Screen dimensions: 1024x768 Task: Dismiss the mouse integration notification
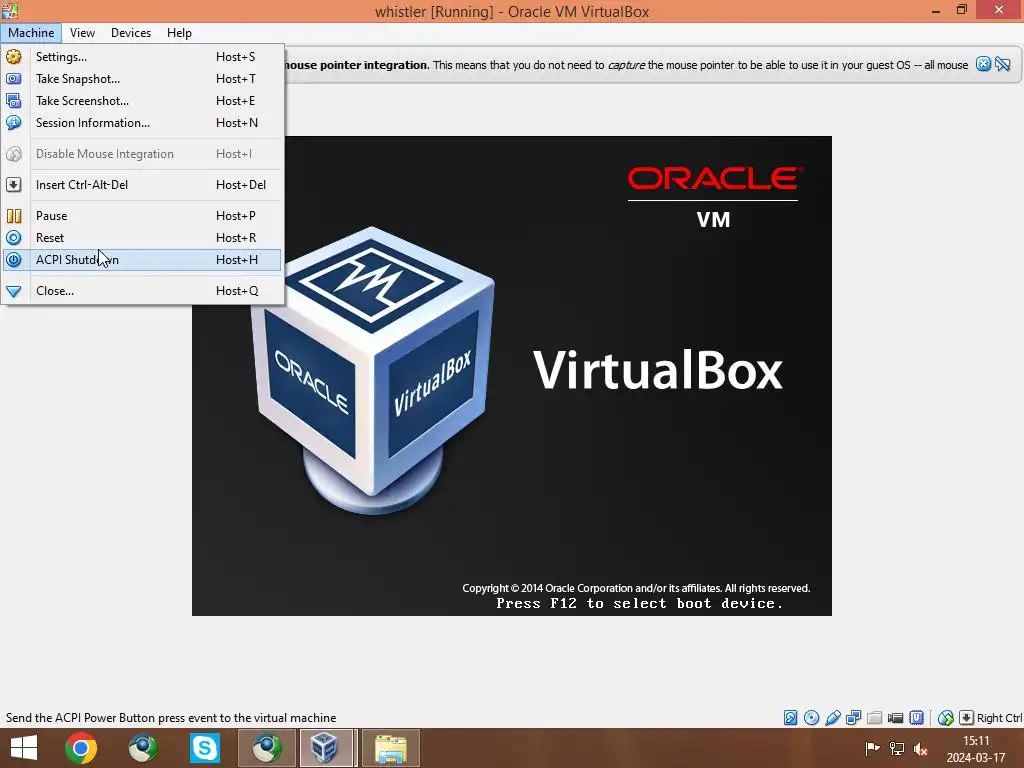(x=983, y=64)
